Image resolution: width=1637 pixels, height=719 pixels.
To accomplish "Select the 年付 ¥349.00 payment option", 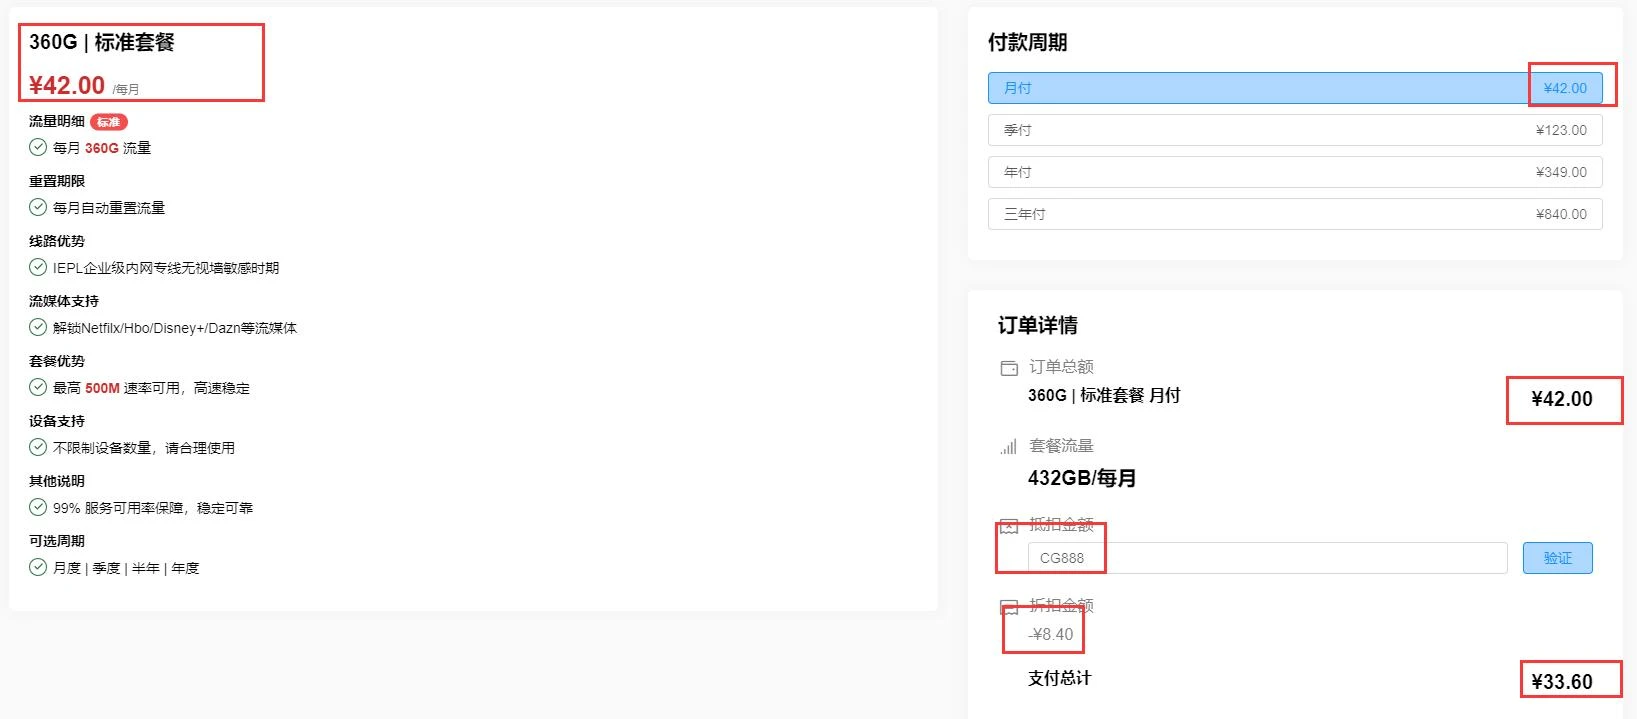I will pos(1294,172).
